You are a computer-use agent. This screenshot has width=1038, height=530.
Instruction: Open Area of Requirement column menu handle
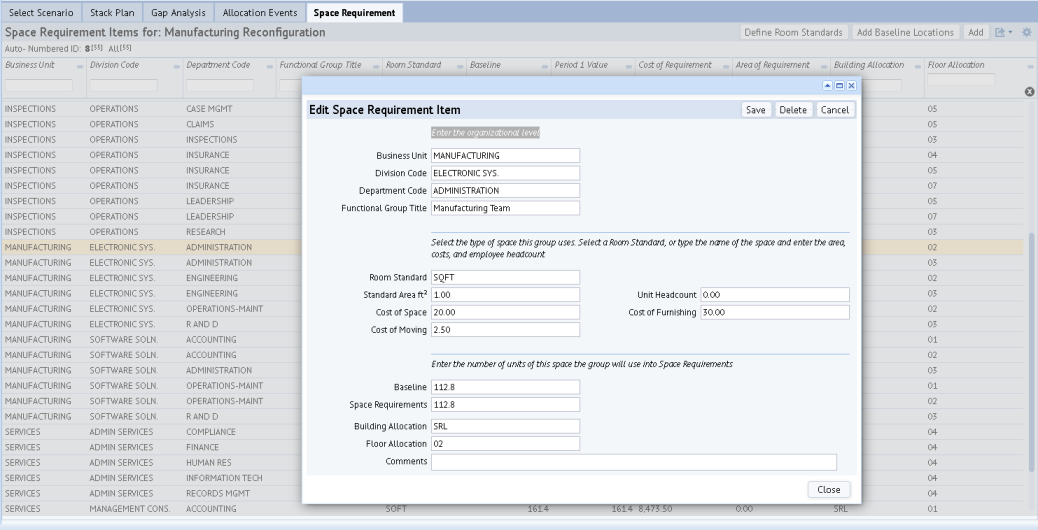[824, 66]
